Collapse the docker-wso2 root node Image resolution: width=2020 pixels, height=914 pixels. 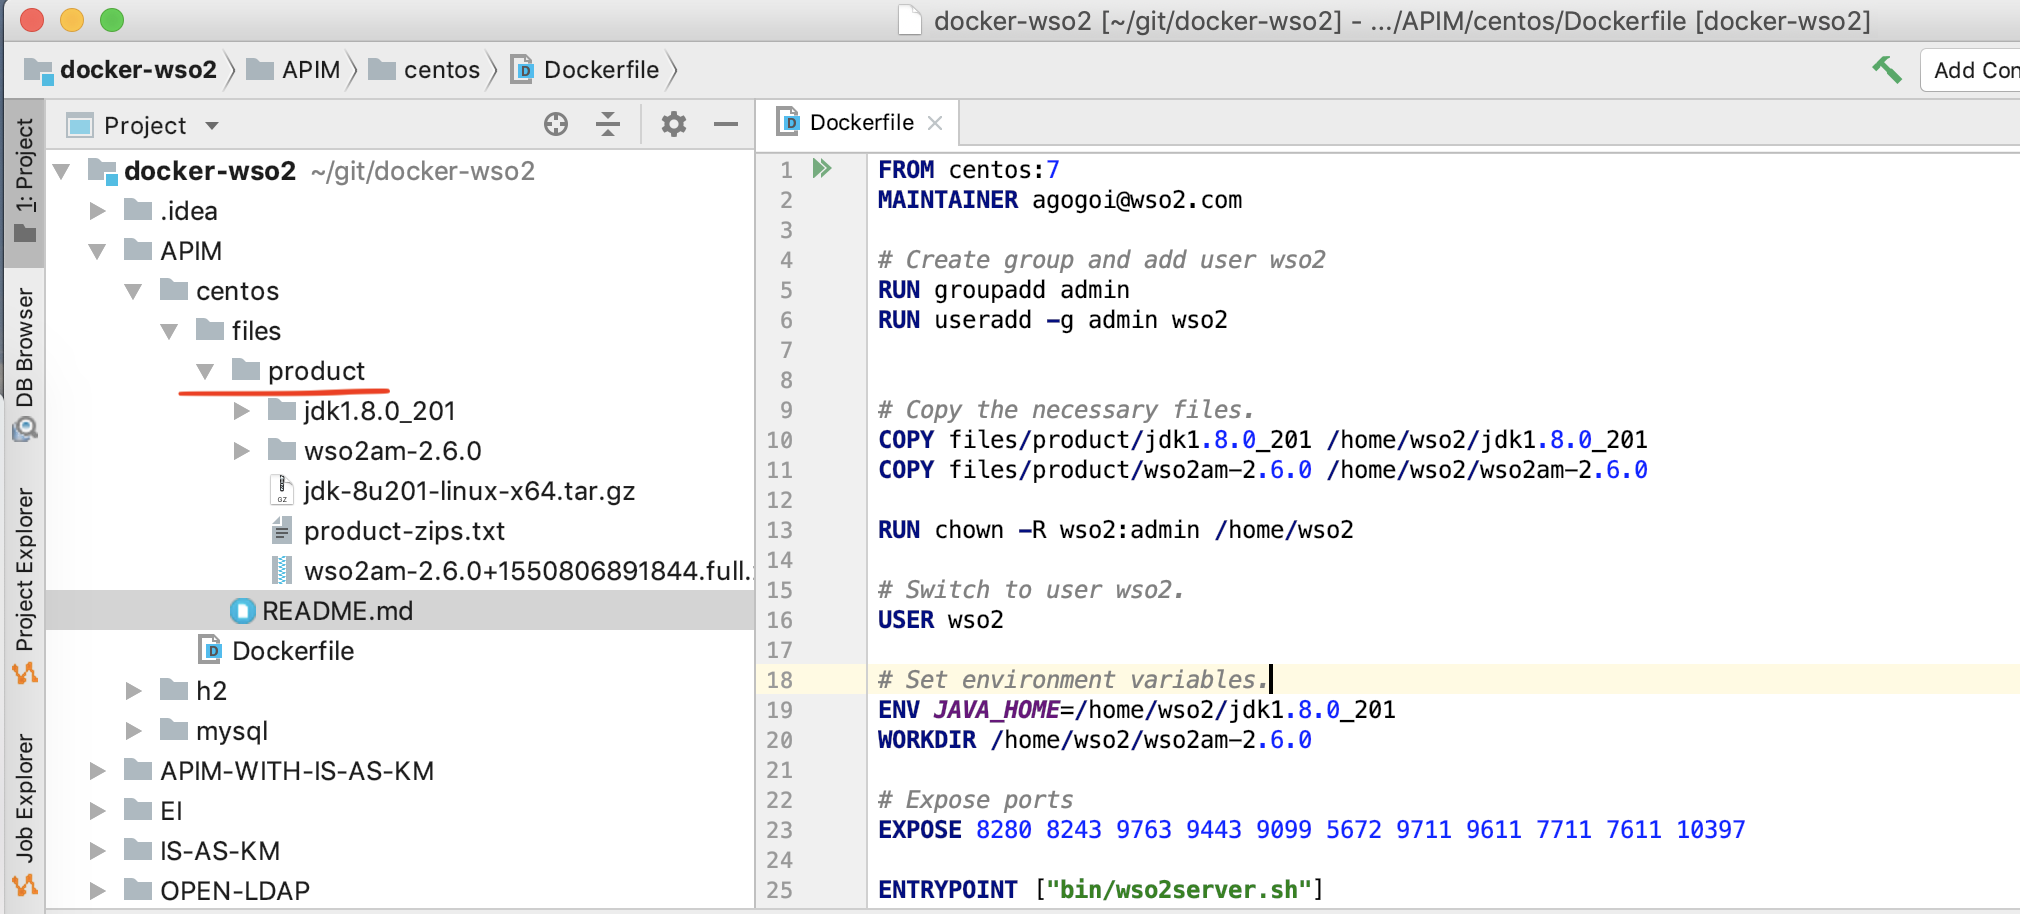point(61,171)
